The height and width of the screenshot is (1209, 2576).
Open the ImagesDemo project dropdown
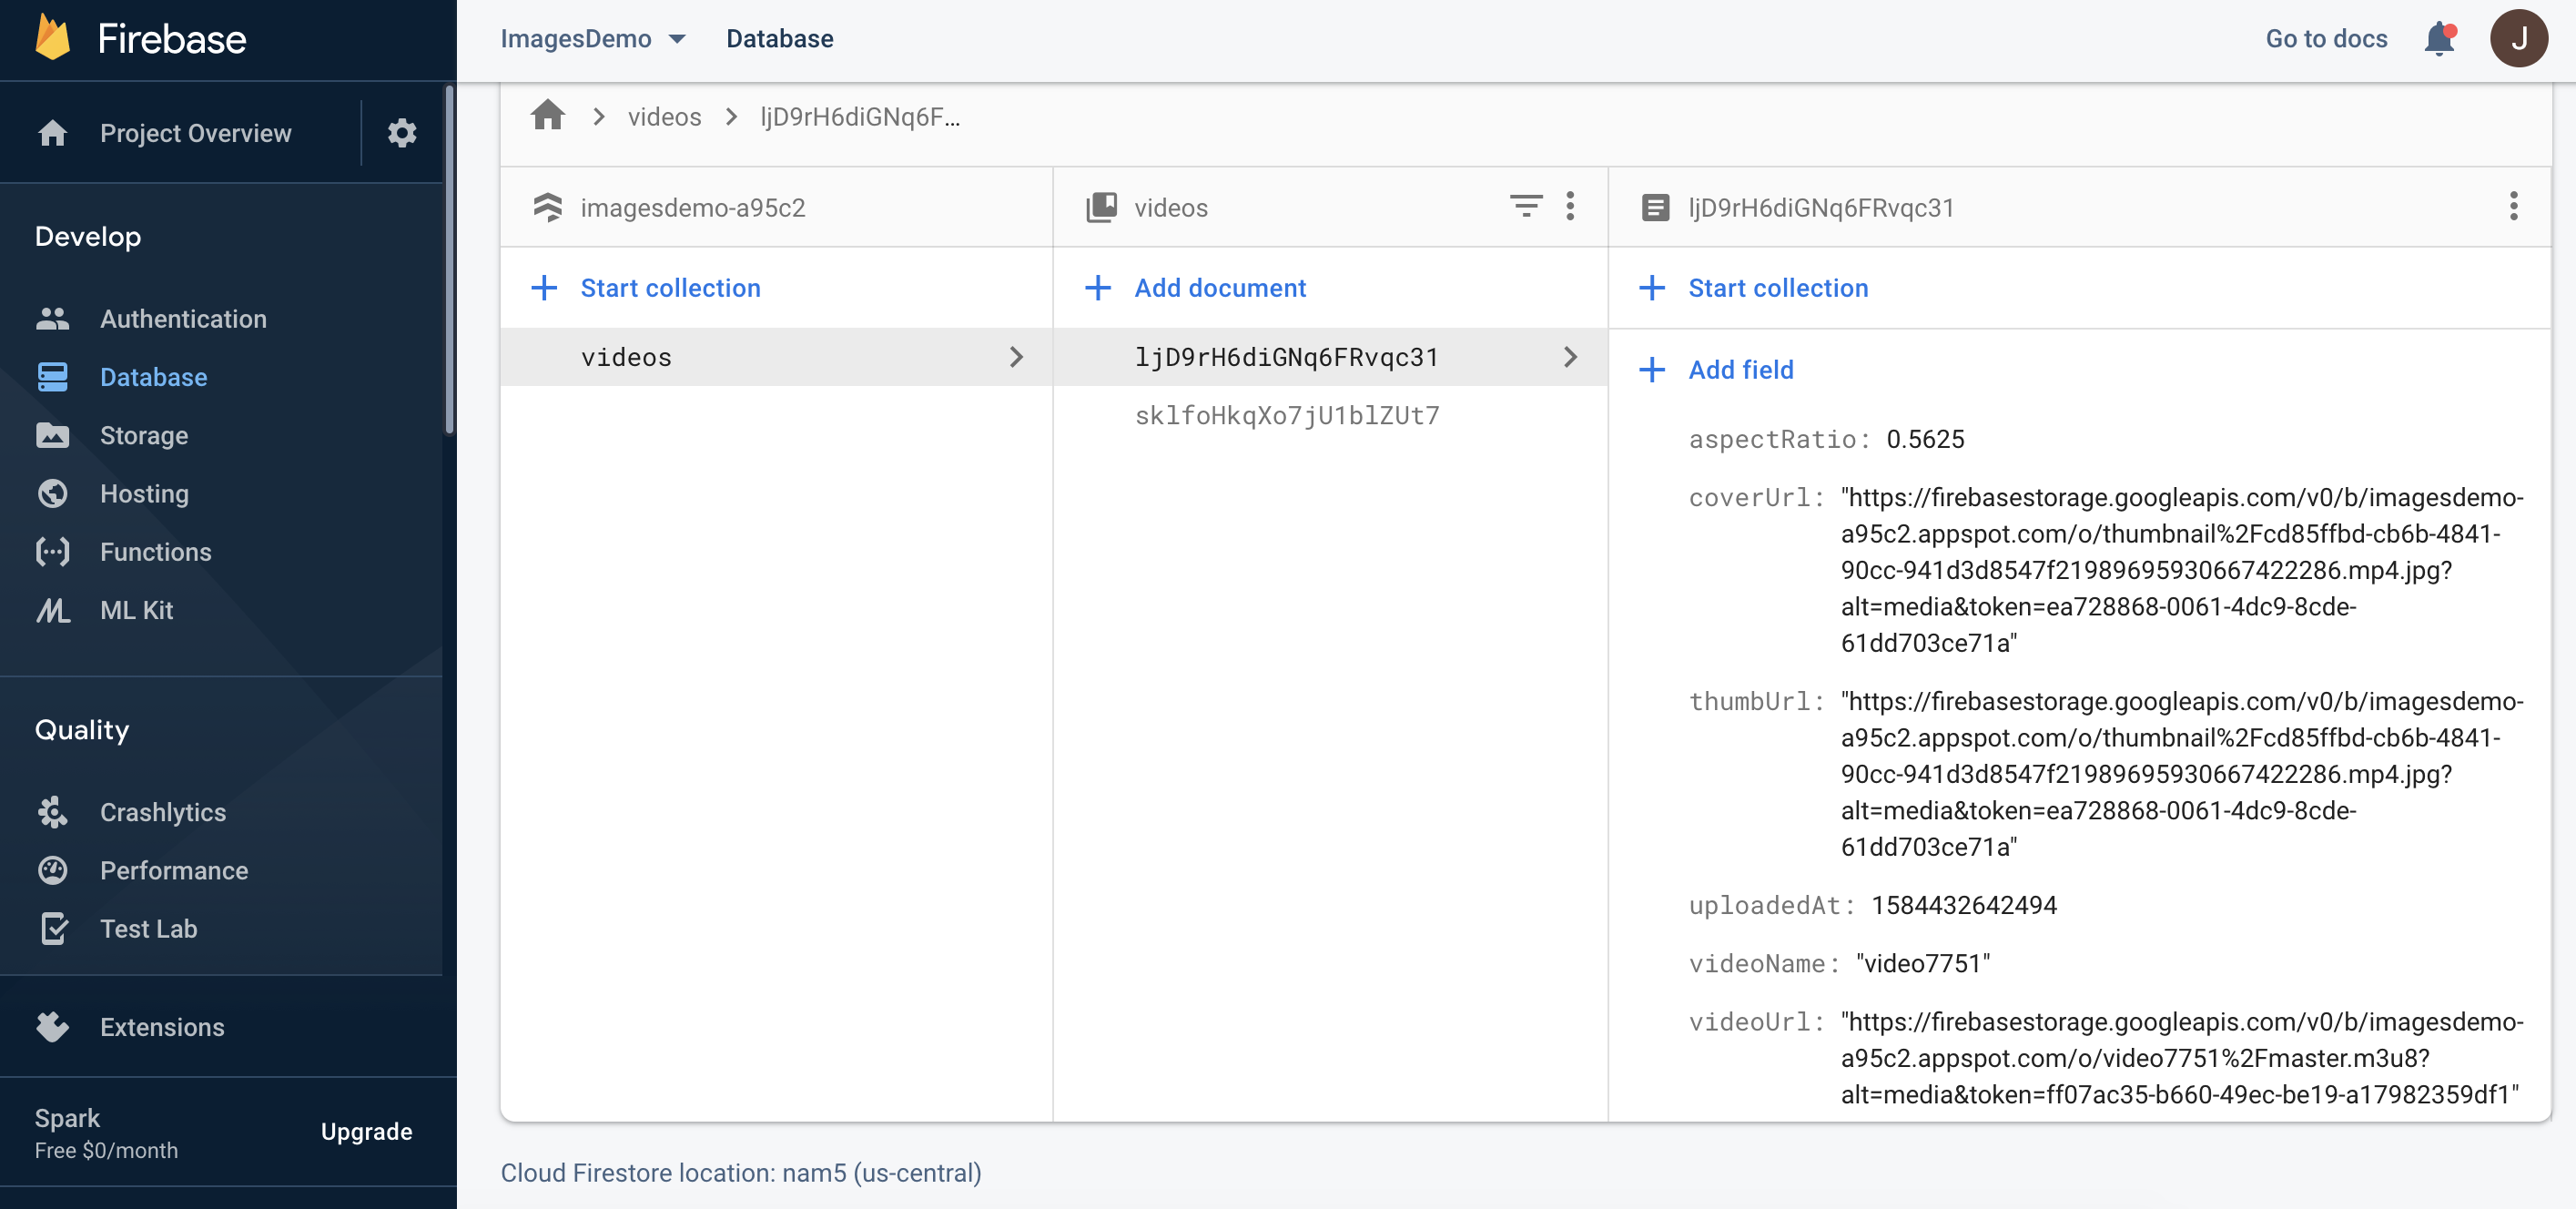click(593, 39)
